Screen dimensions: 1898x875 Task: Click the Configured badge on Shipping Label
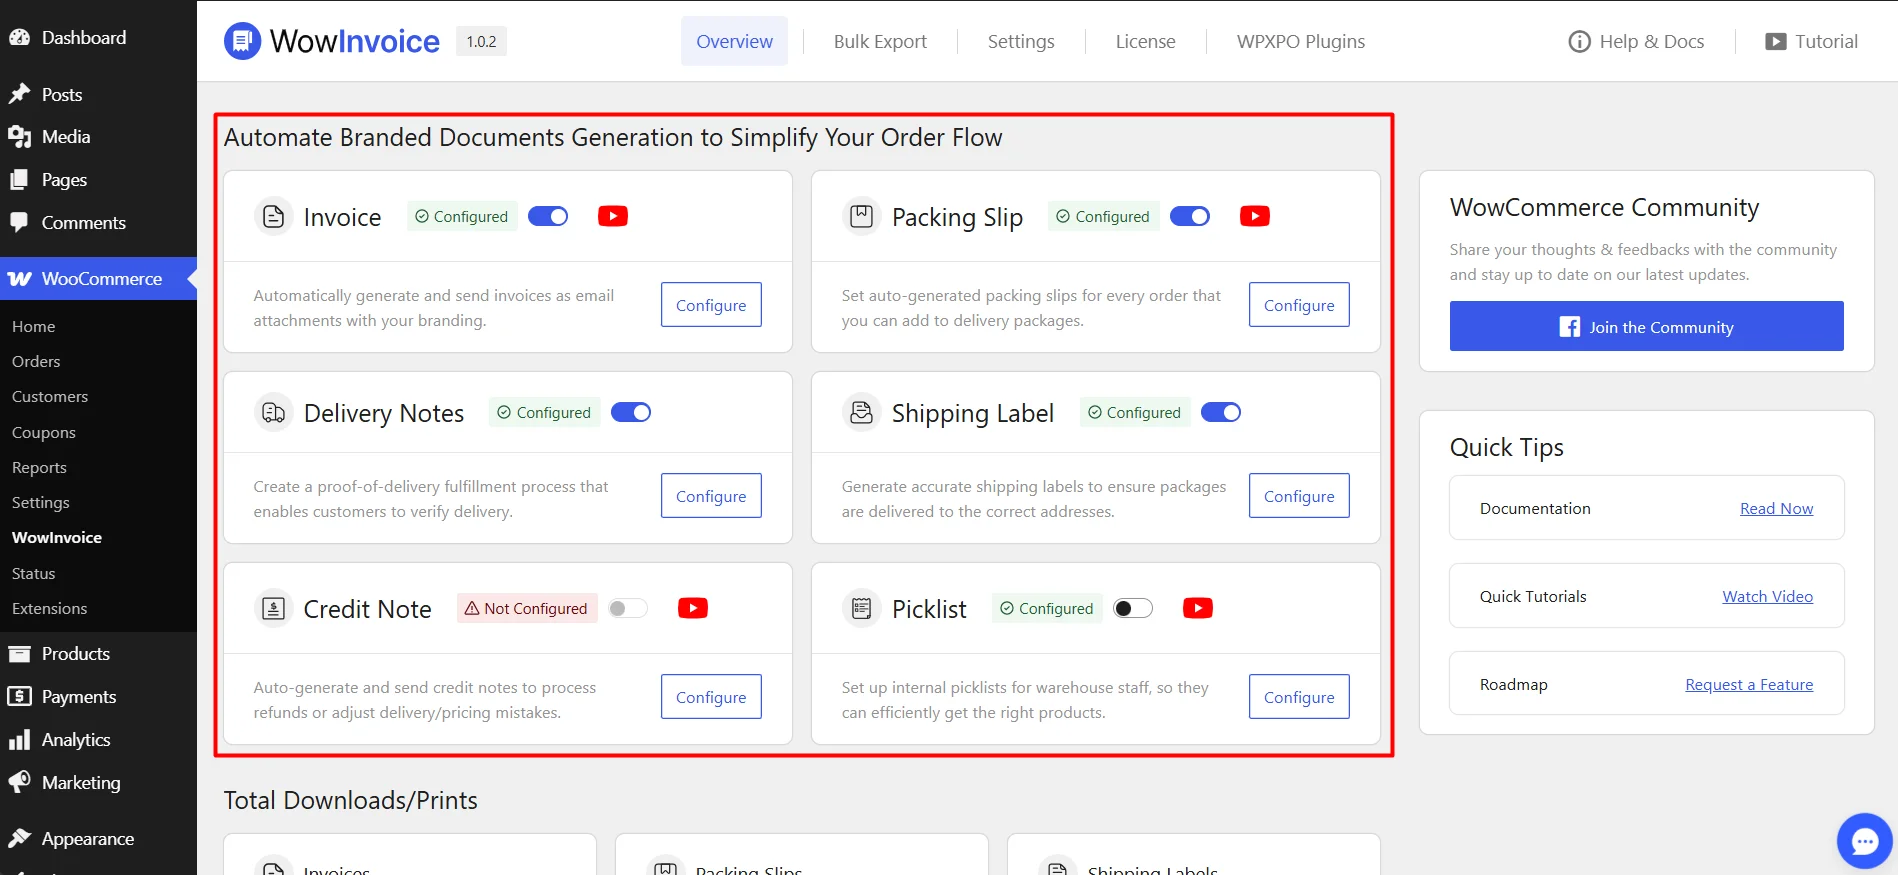pos(1135,412)
